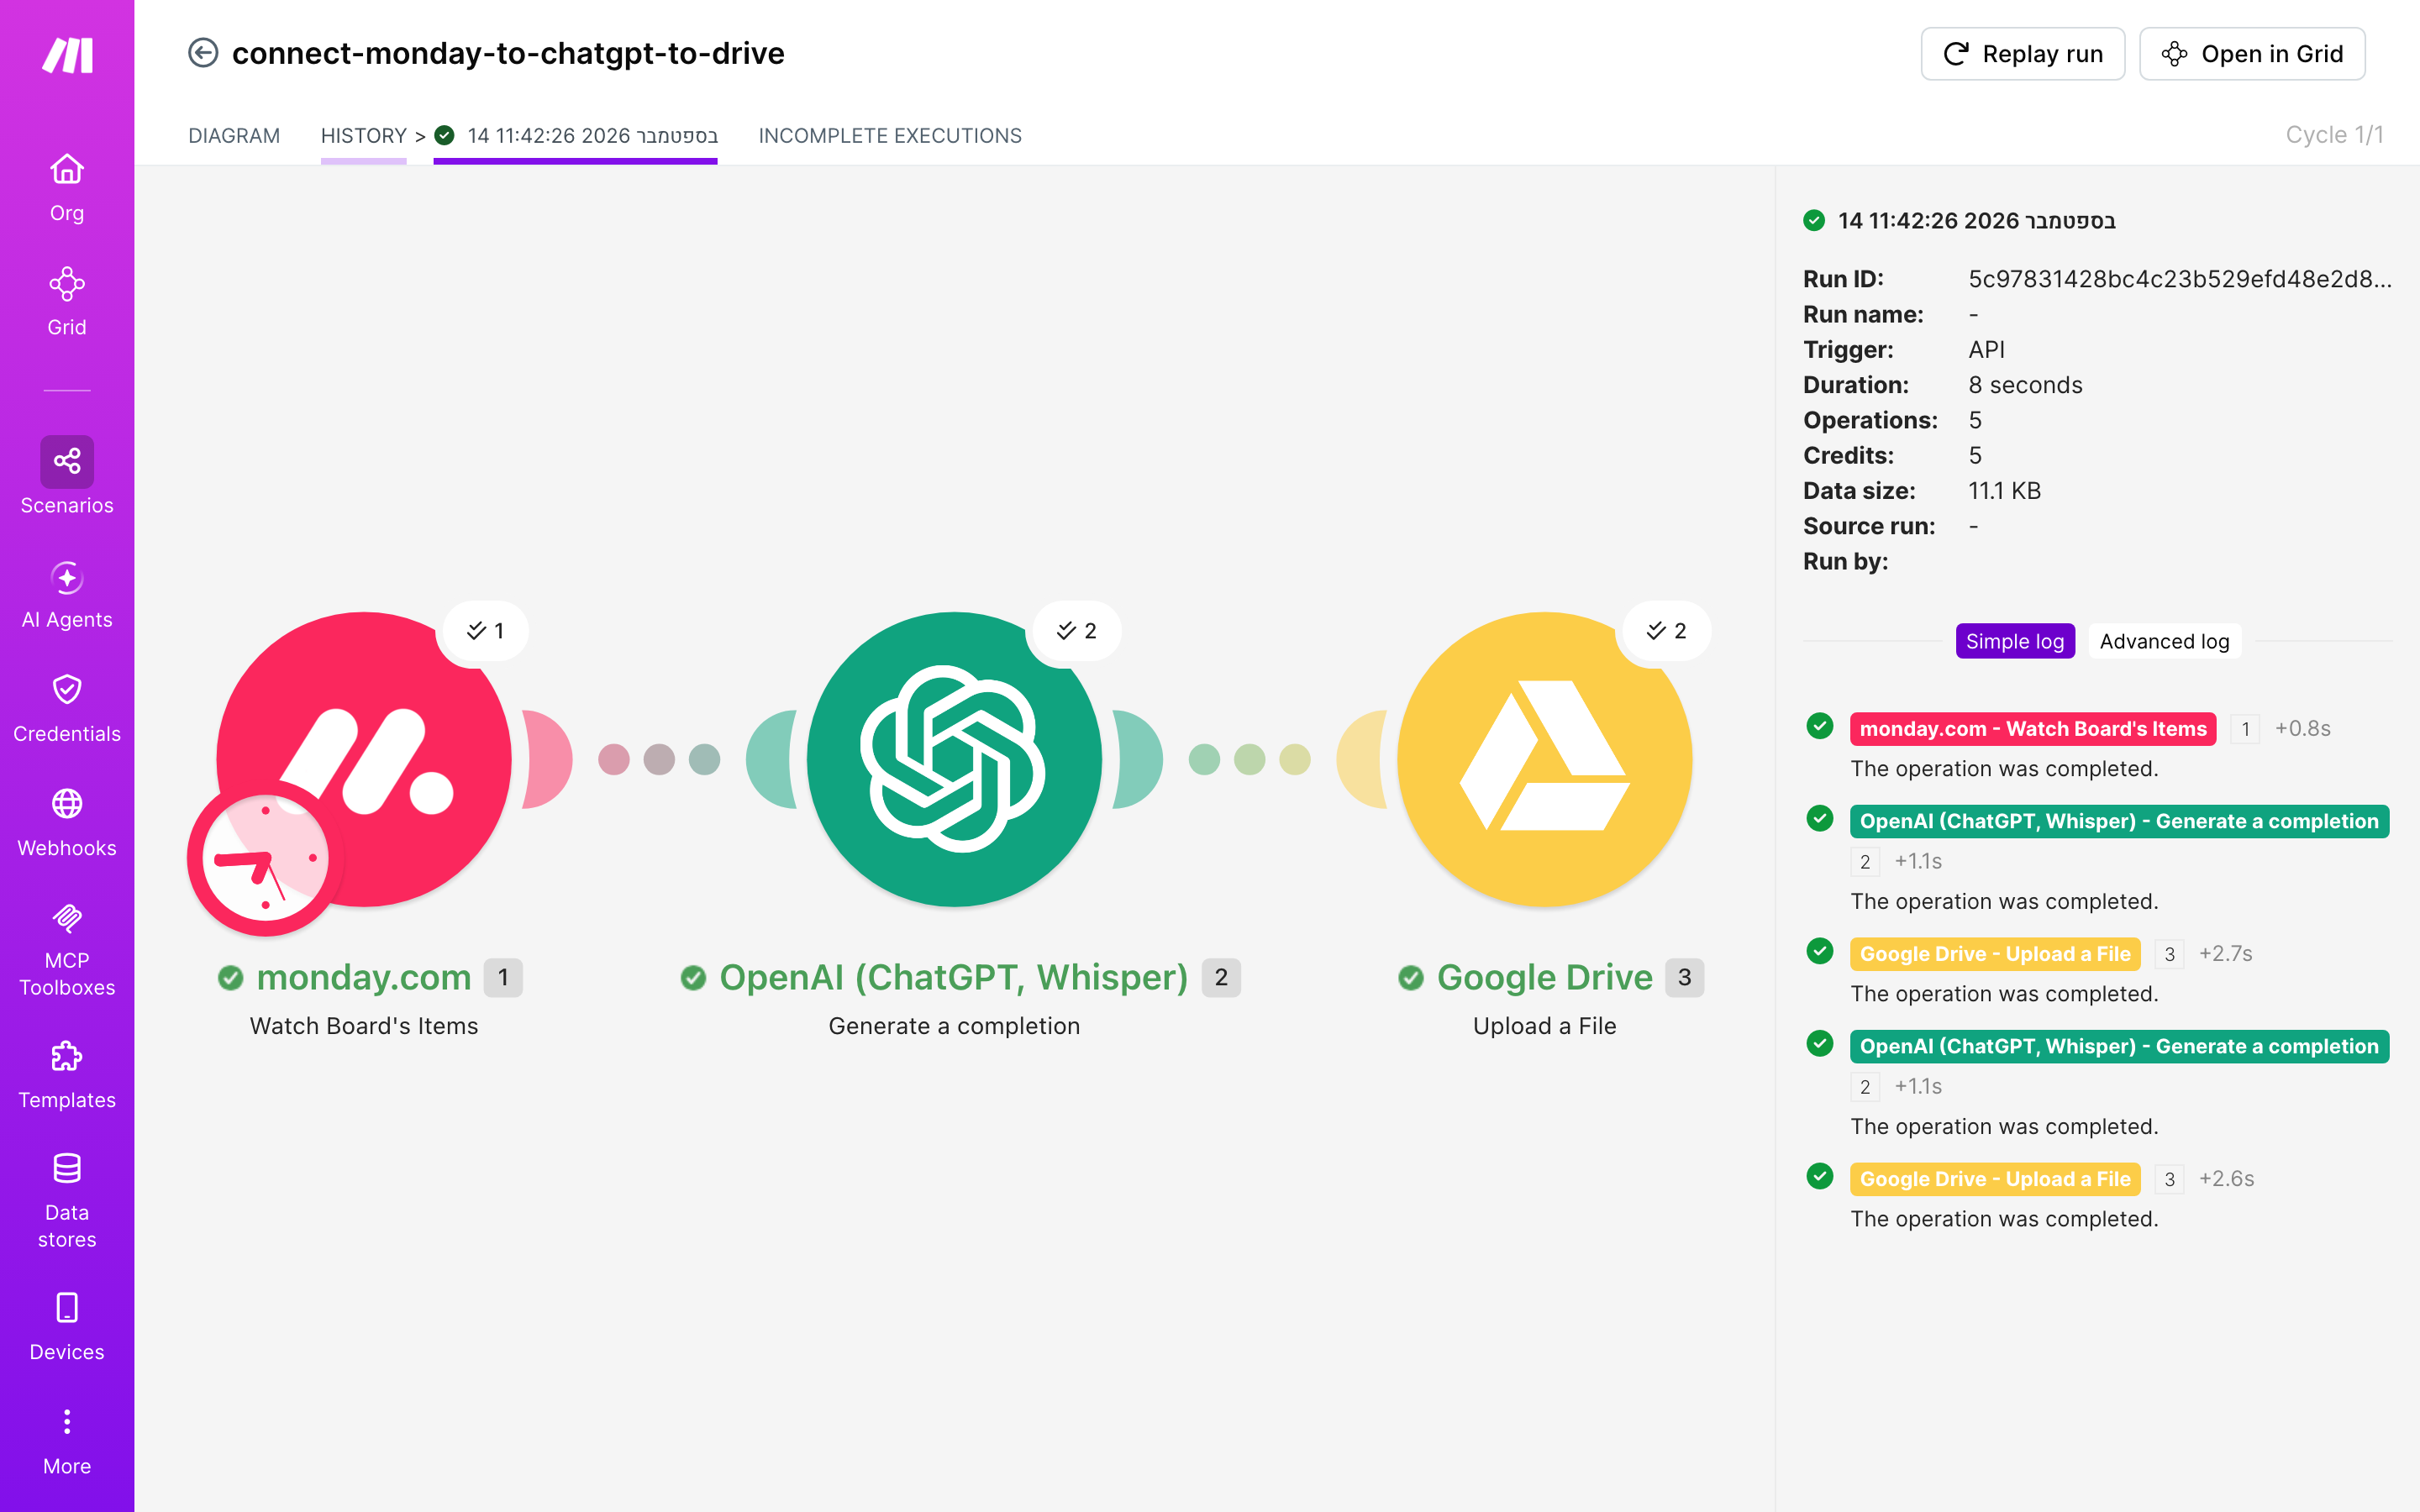Image resolution: width=2420 pixels, height=1512 pixels.
Task: Select the monday.com Watch Board's Items log label
Action: 2033,729
